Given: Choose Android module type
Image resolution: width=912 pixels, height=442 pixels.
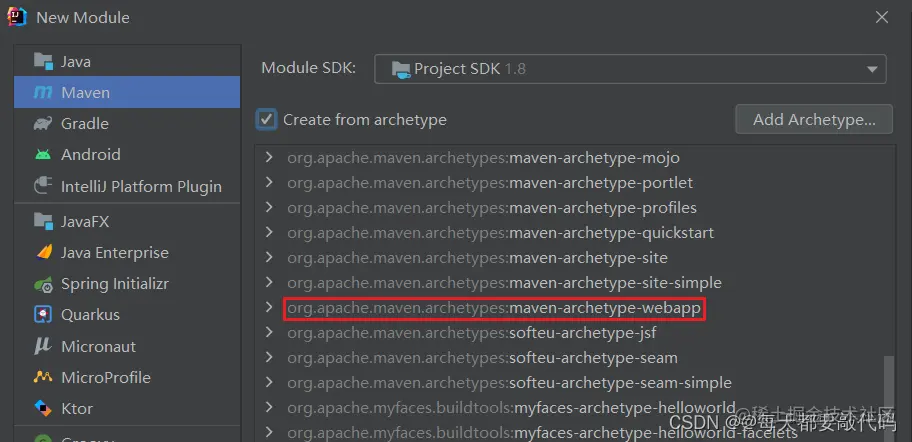Looking at the screenshot, I should click(x=127, y=155).
